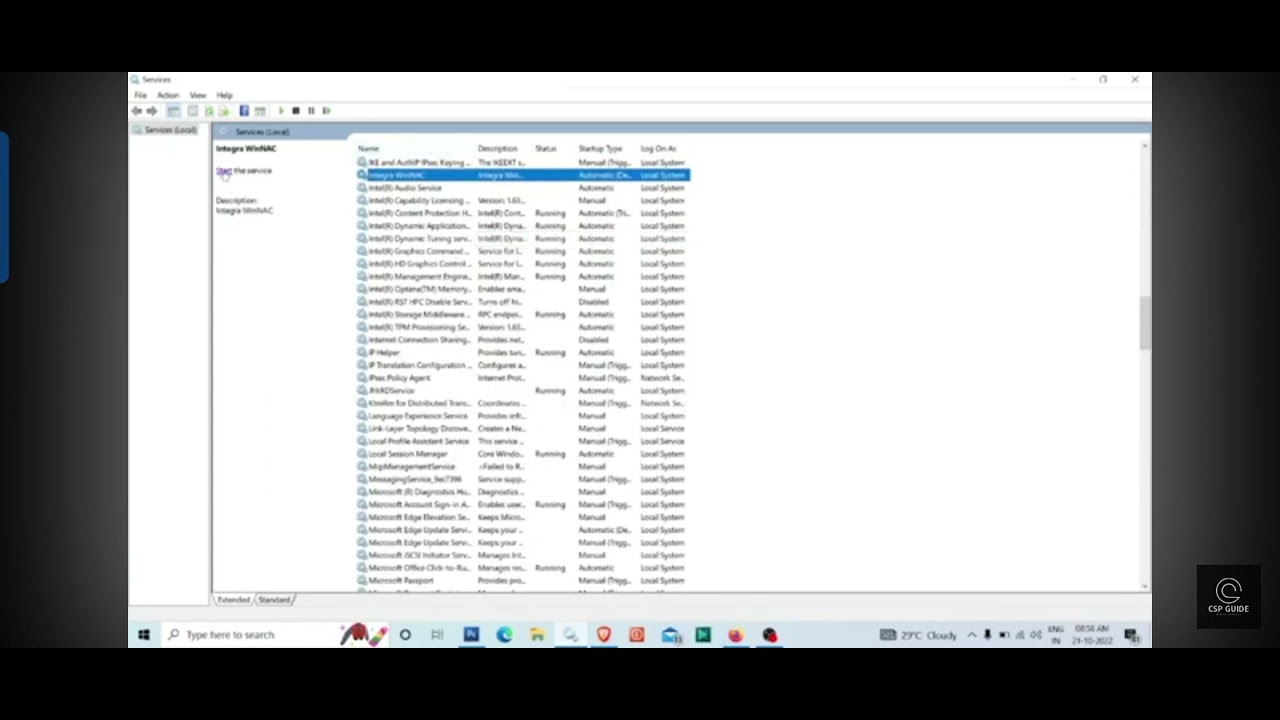Click the Pause Service toolbar icon
Viewport: 1280px width, 720px height.
click(x=311, y=111)
